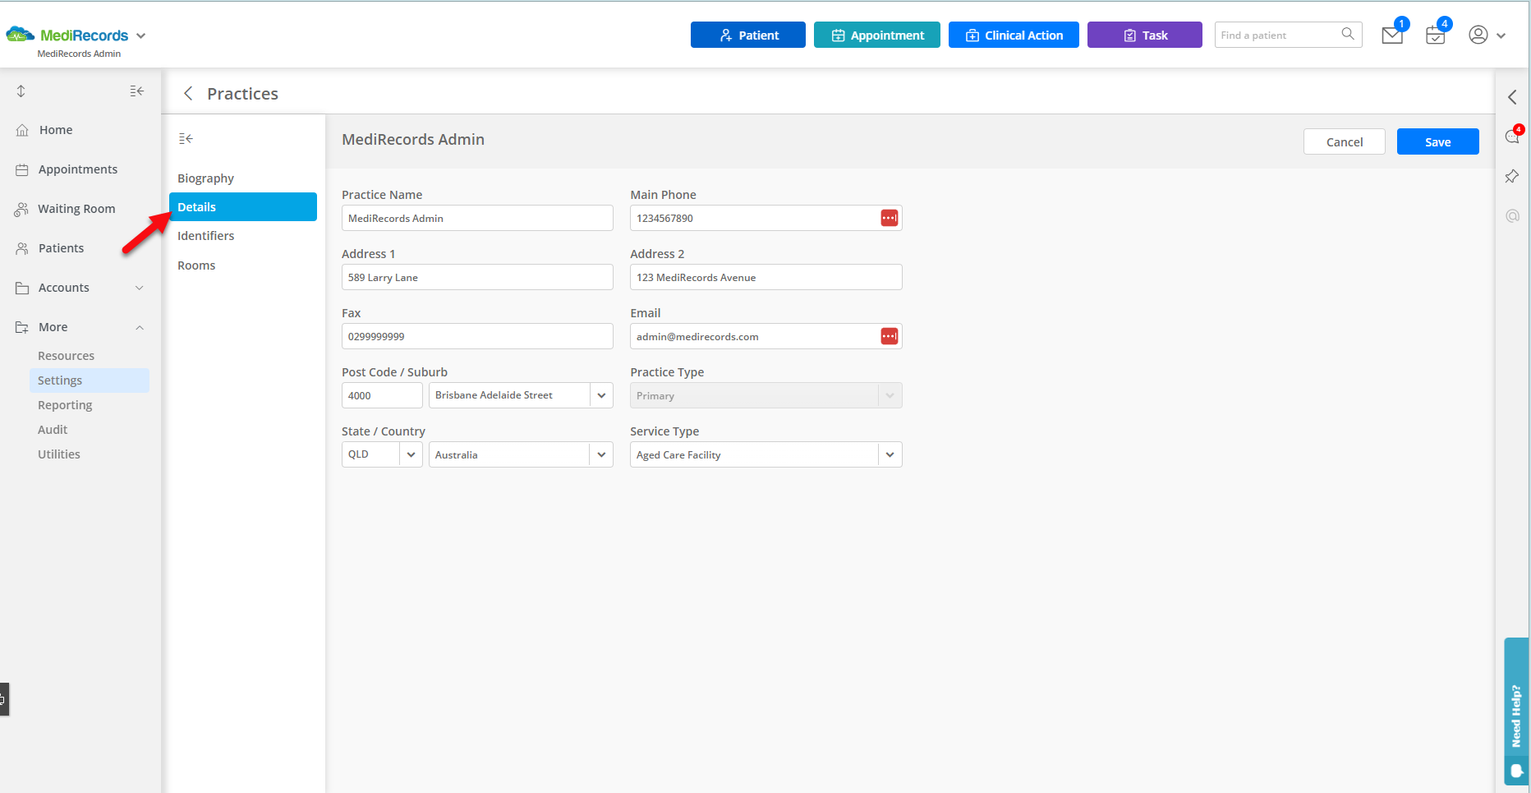Click the back arrow beside Practices
Screen dimensions: 1531x793
188,93
